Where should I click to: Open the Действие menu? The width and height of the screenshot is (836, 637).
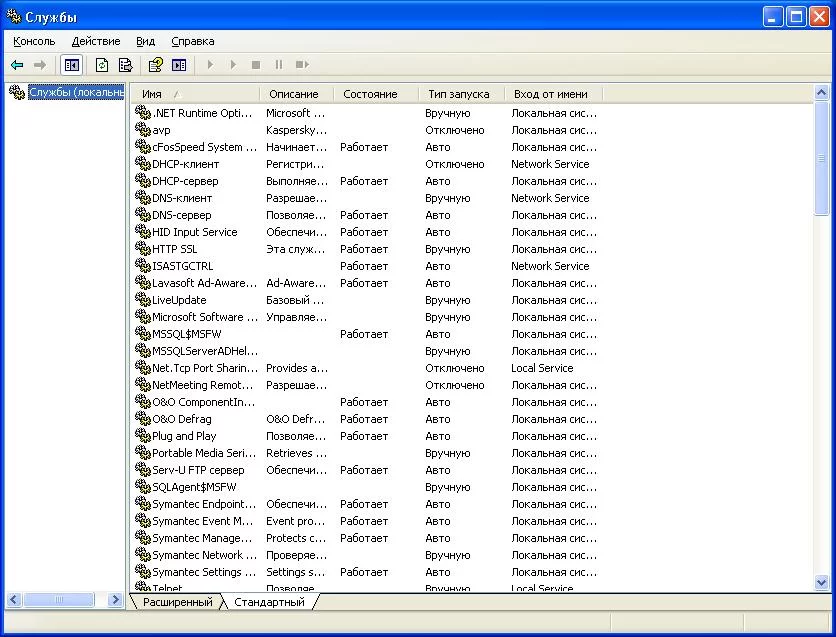(x=96, y=41)
